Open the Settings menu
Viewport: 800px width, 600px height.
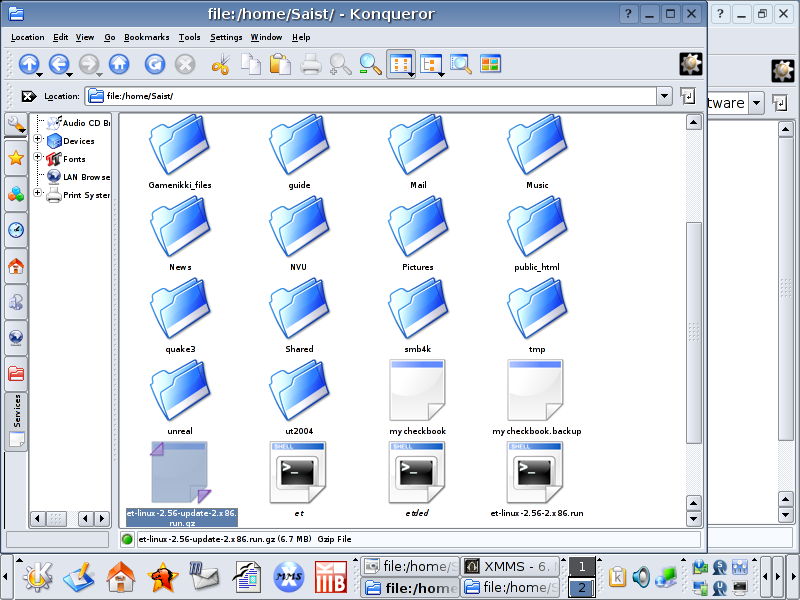(x=226, y=37)
